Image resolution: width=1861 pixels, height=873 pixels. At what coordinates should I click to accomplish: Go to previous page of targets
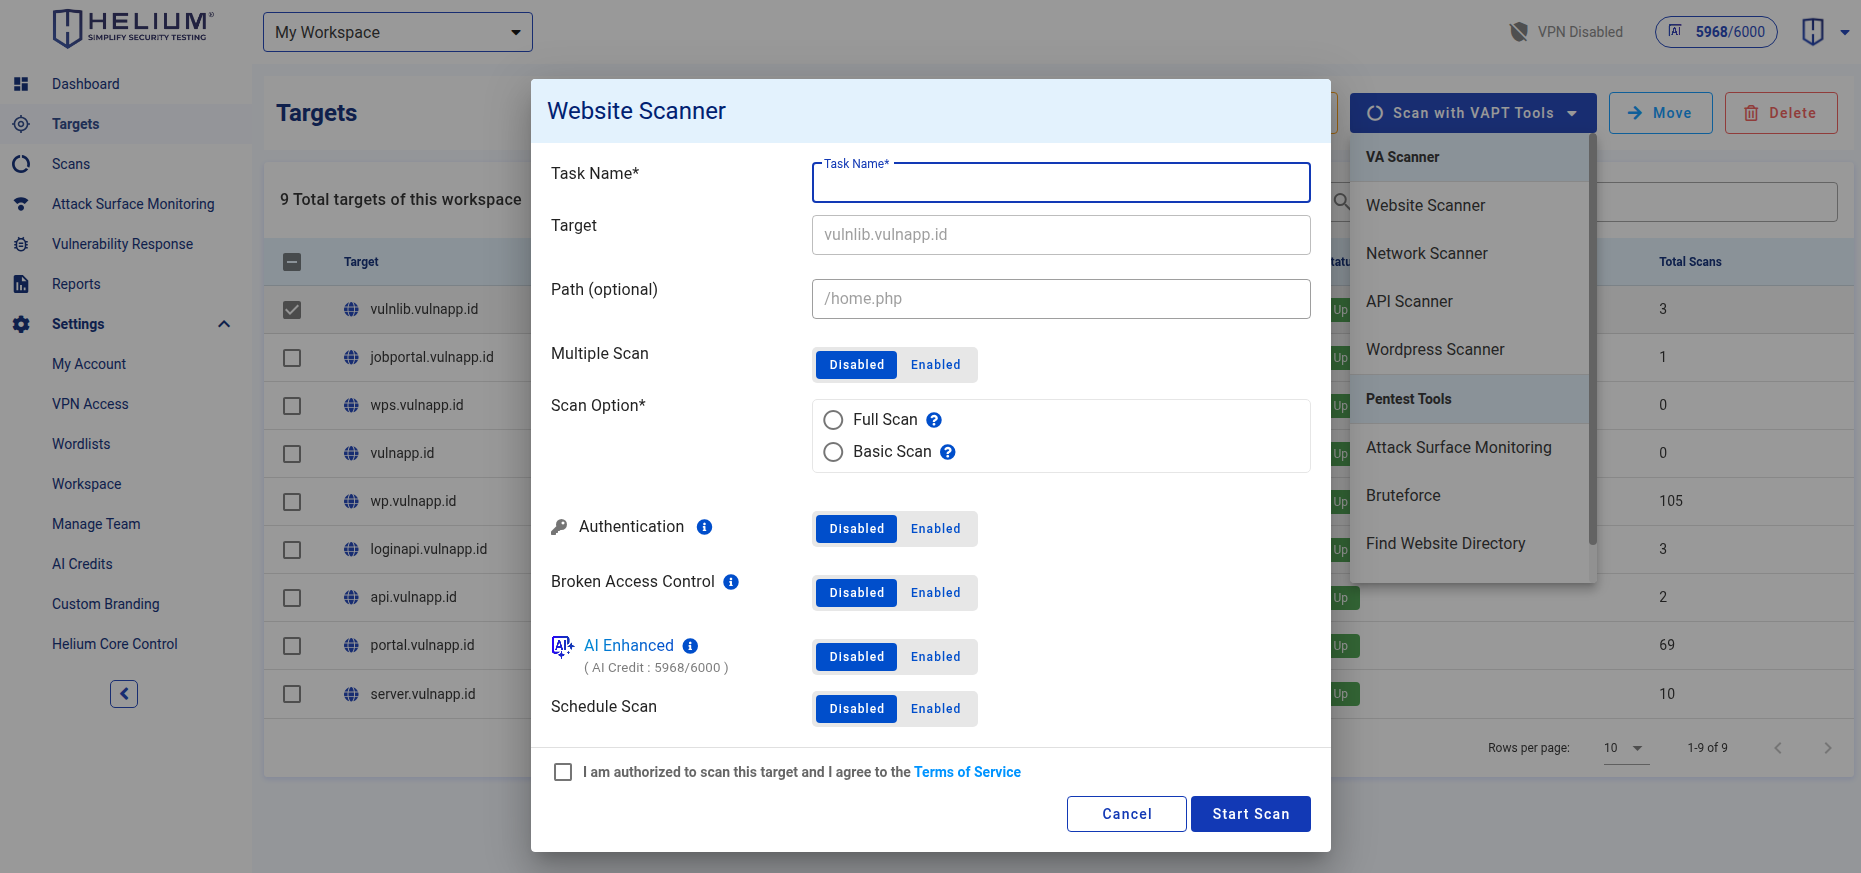coord(1778,748)
